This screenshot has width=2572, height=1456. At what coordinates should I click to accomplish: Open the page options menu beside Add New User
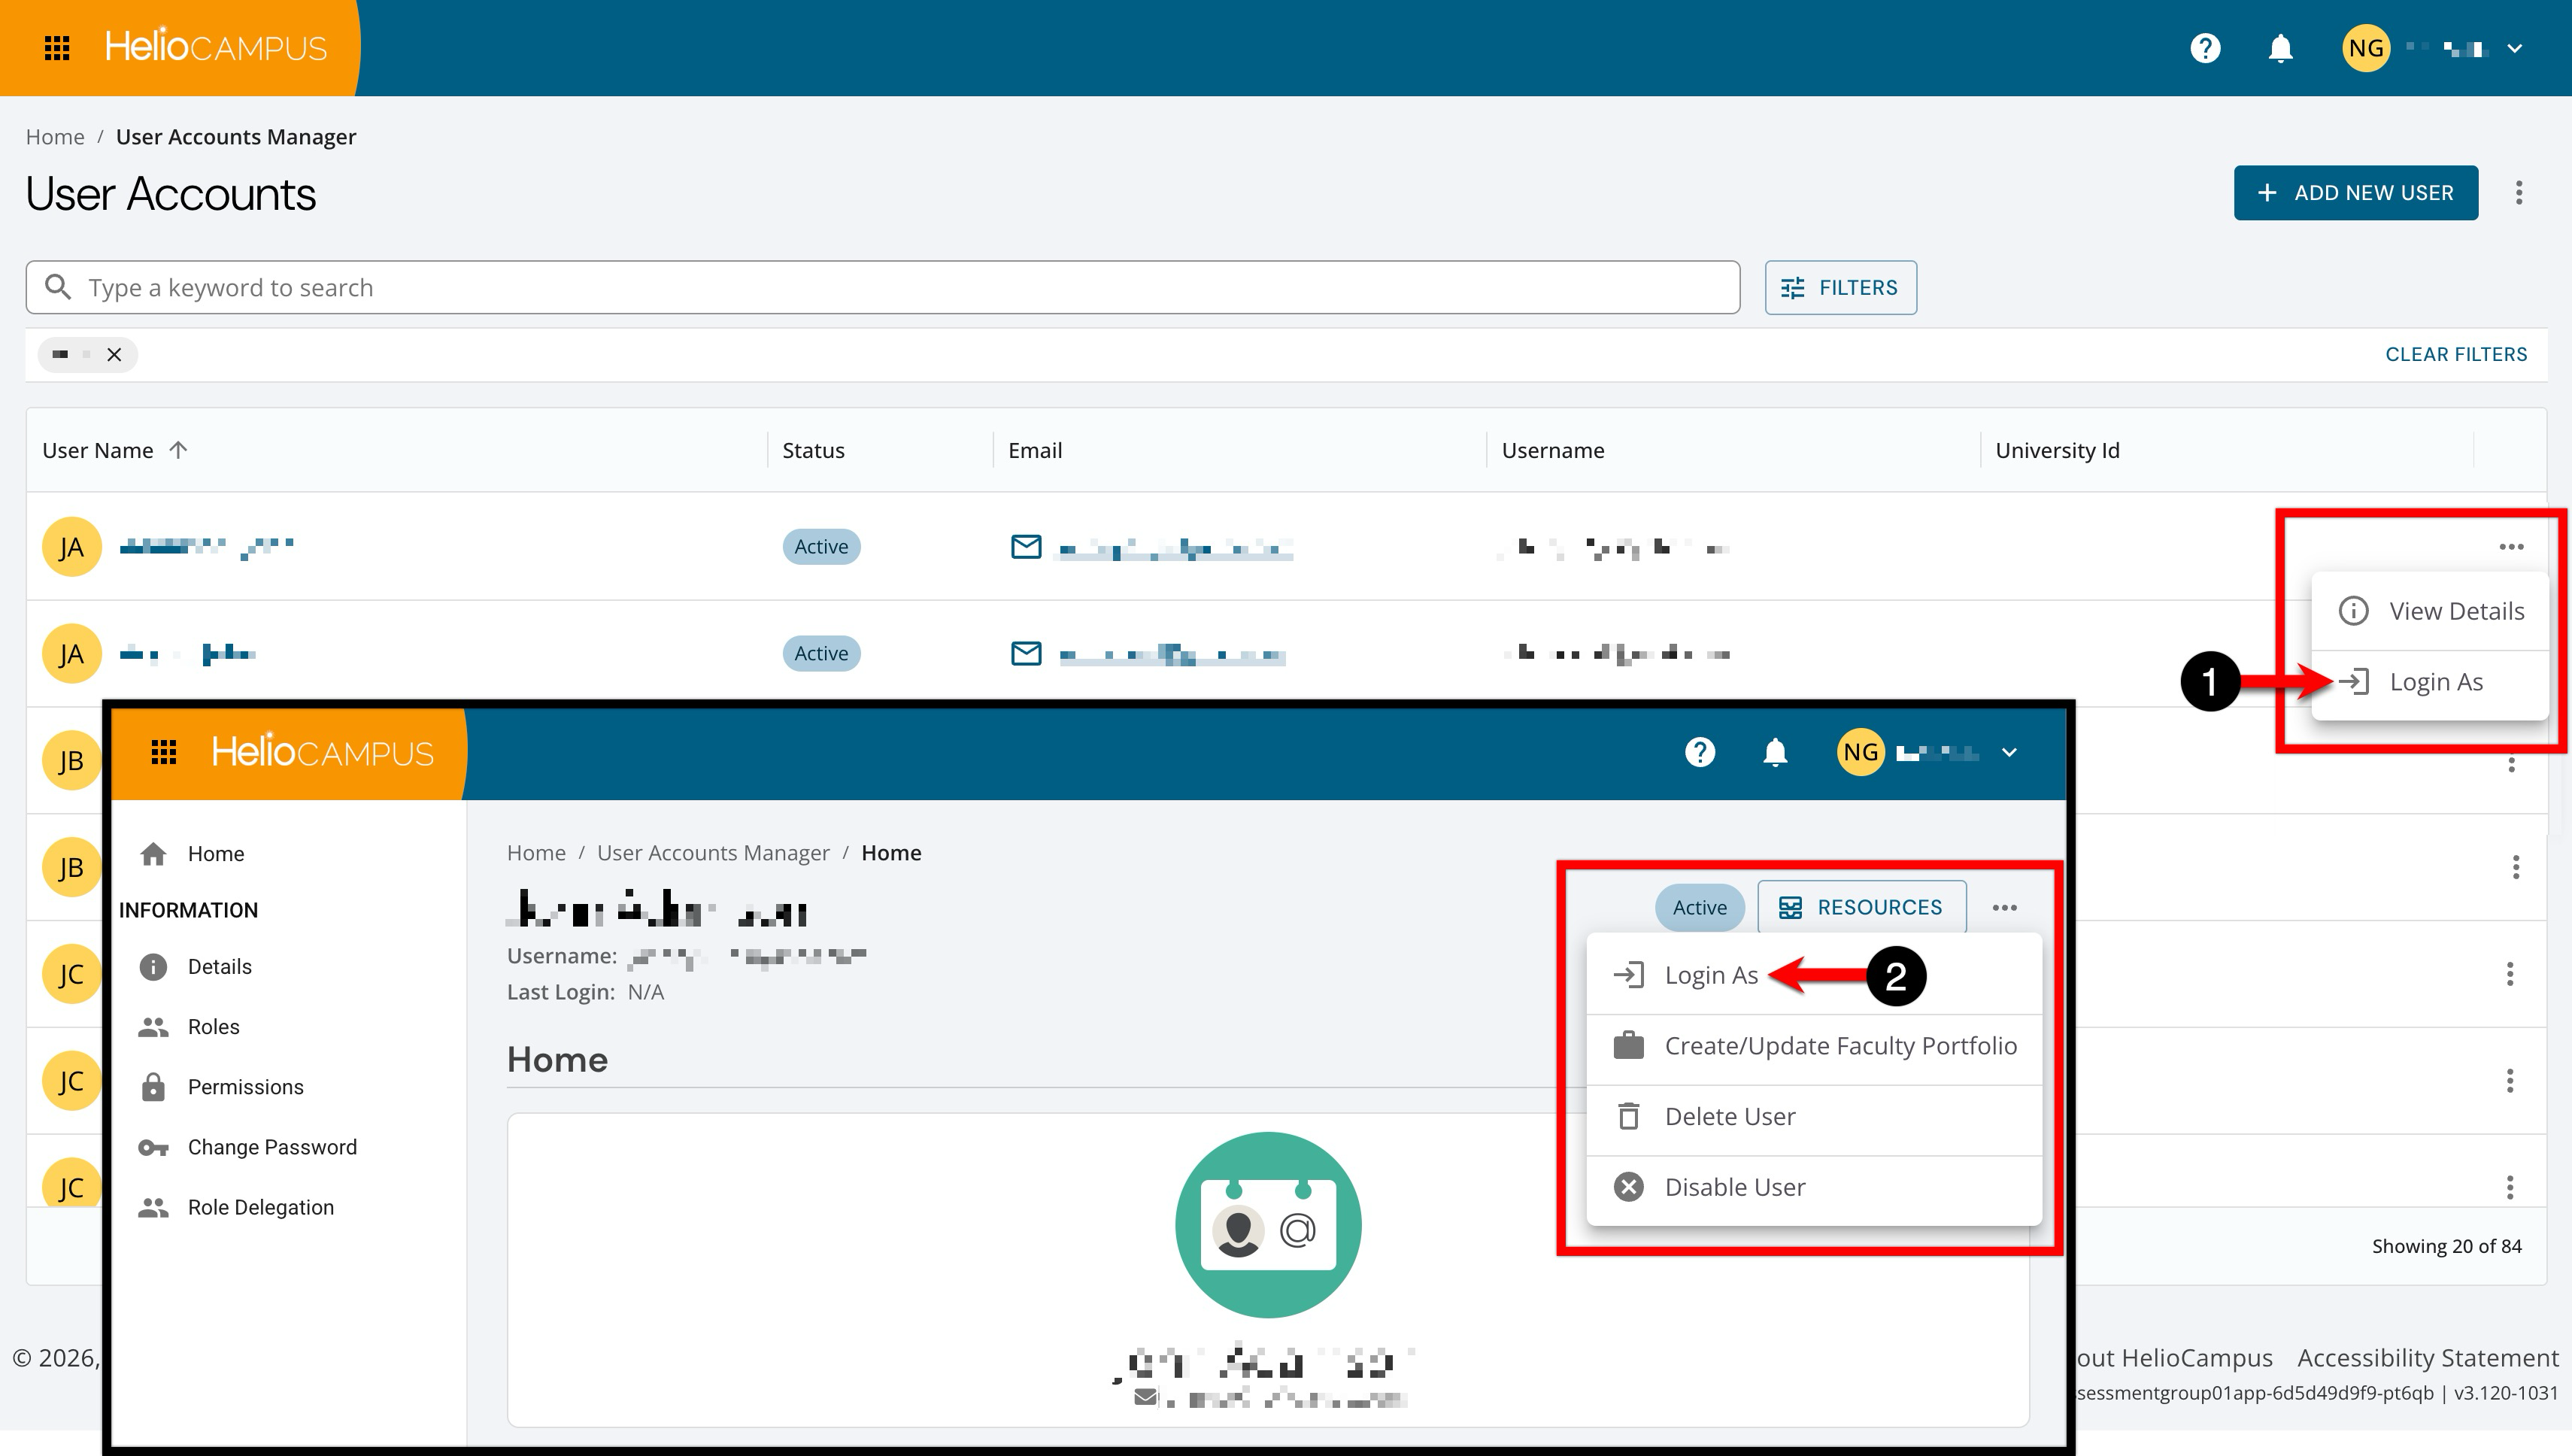(x=2519, y=193)
